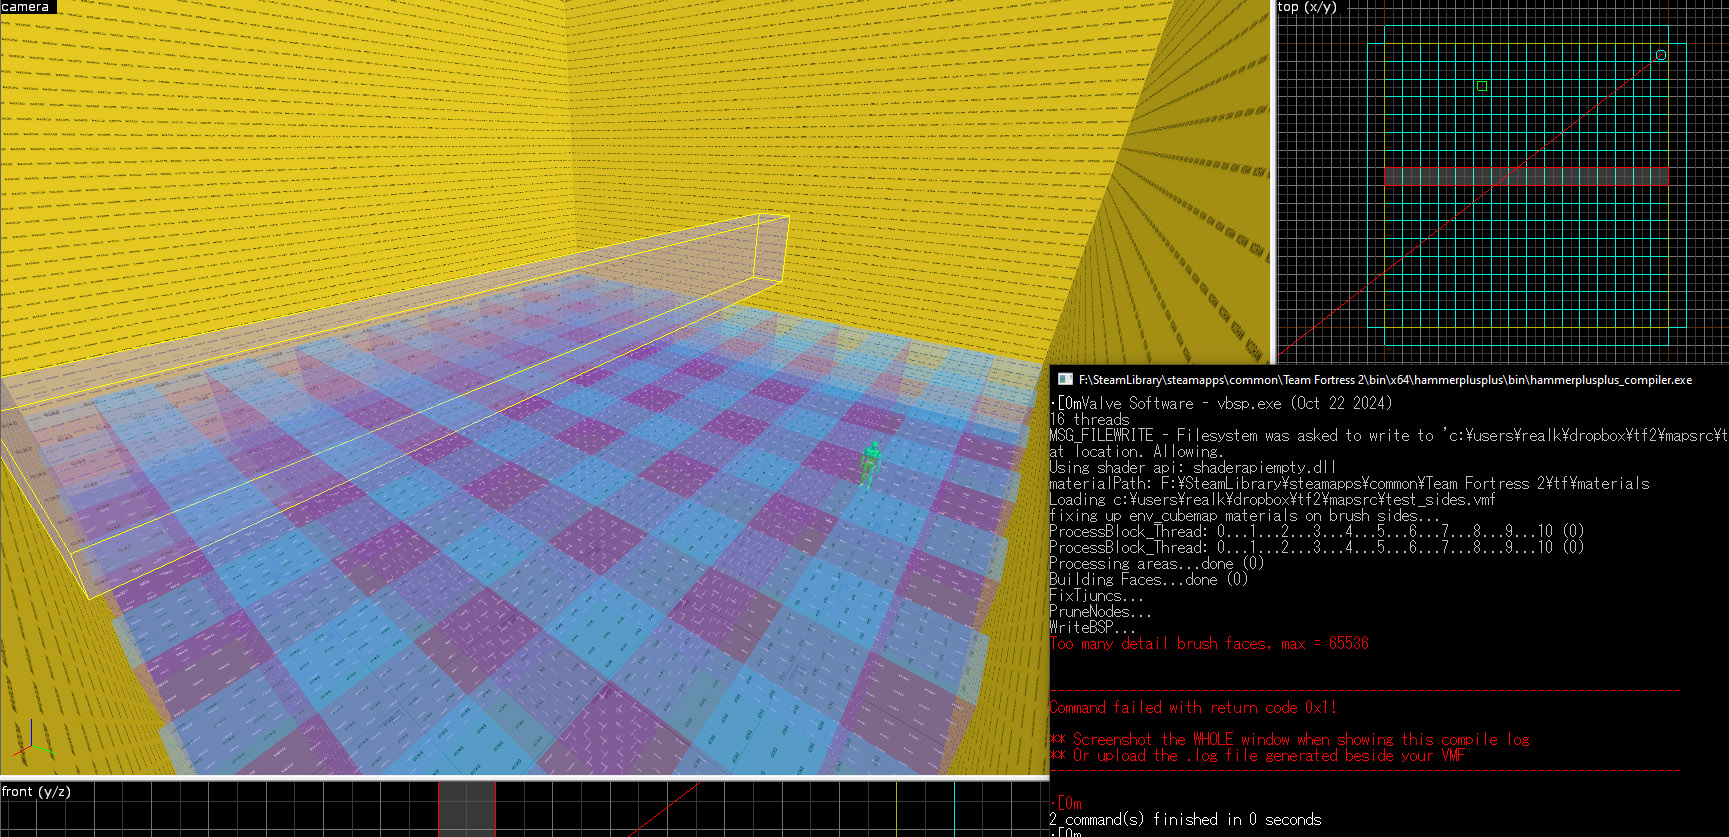Select the green player entity in camera view
1729x837 pixels.
[x=870, y=464]
